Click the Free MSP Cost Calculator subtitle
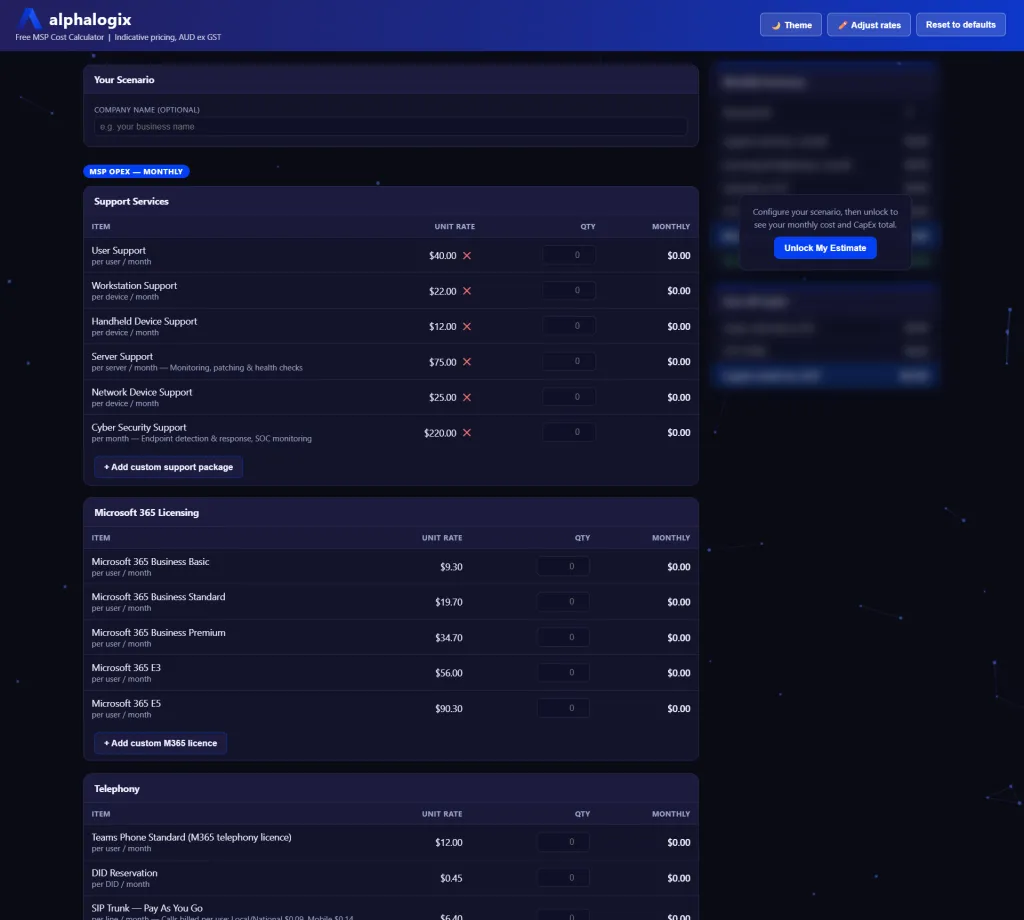 (x=59, y=37)
